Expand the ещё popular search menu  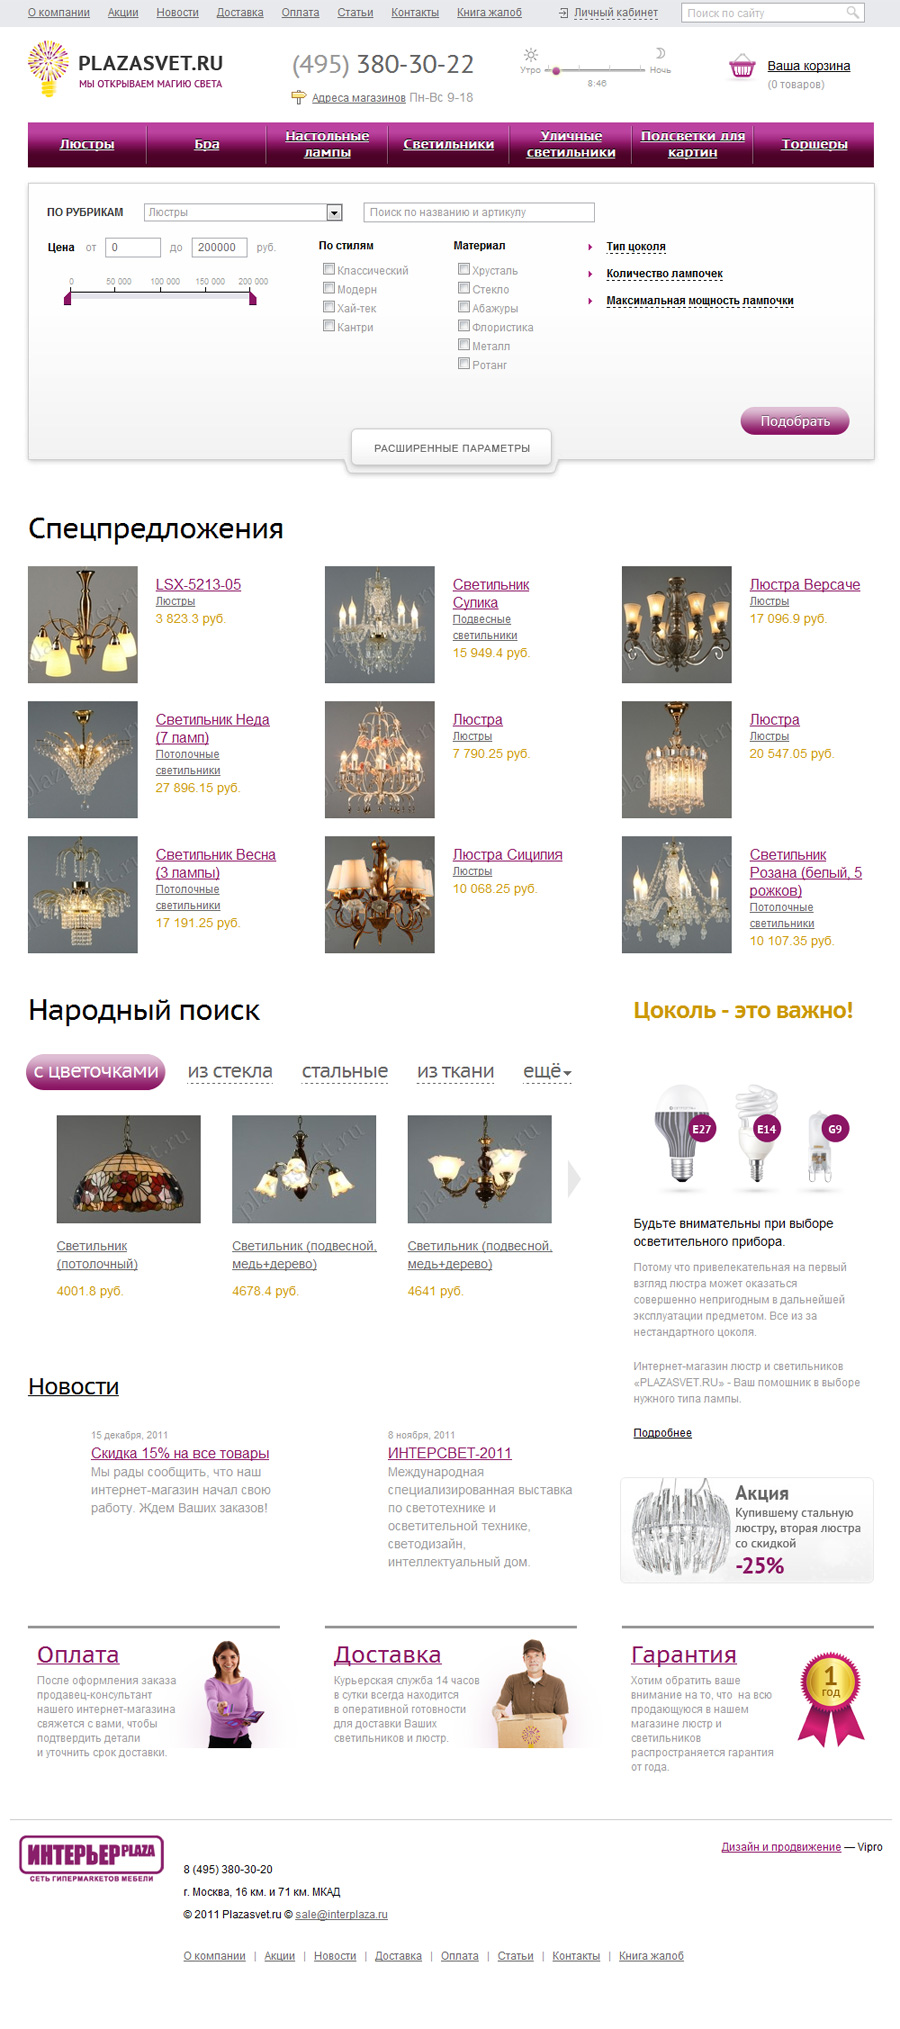(547, 1071)
